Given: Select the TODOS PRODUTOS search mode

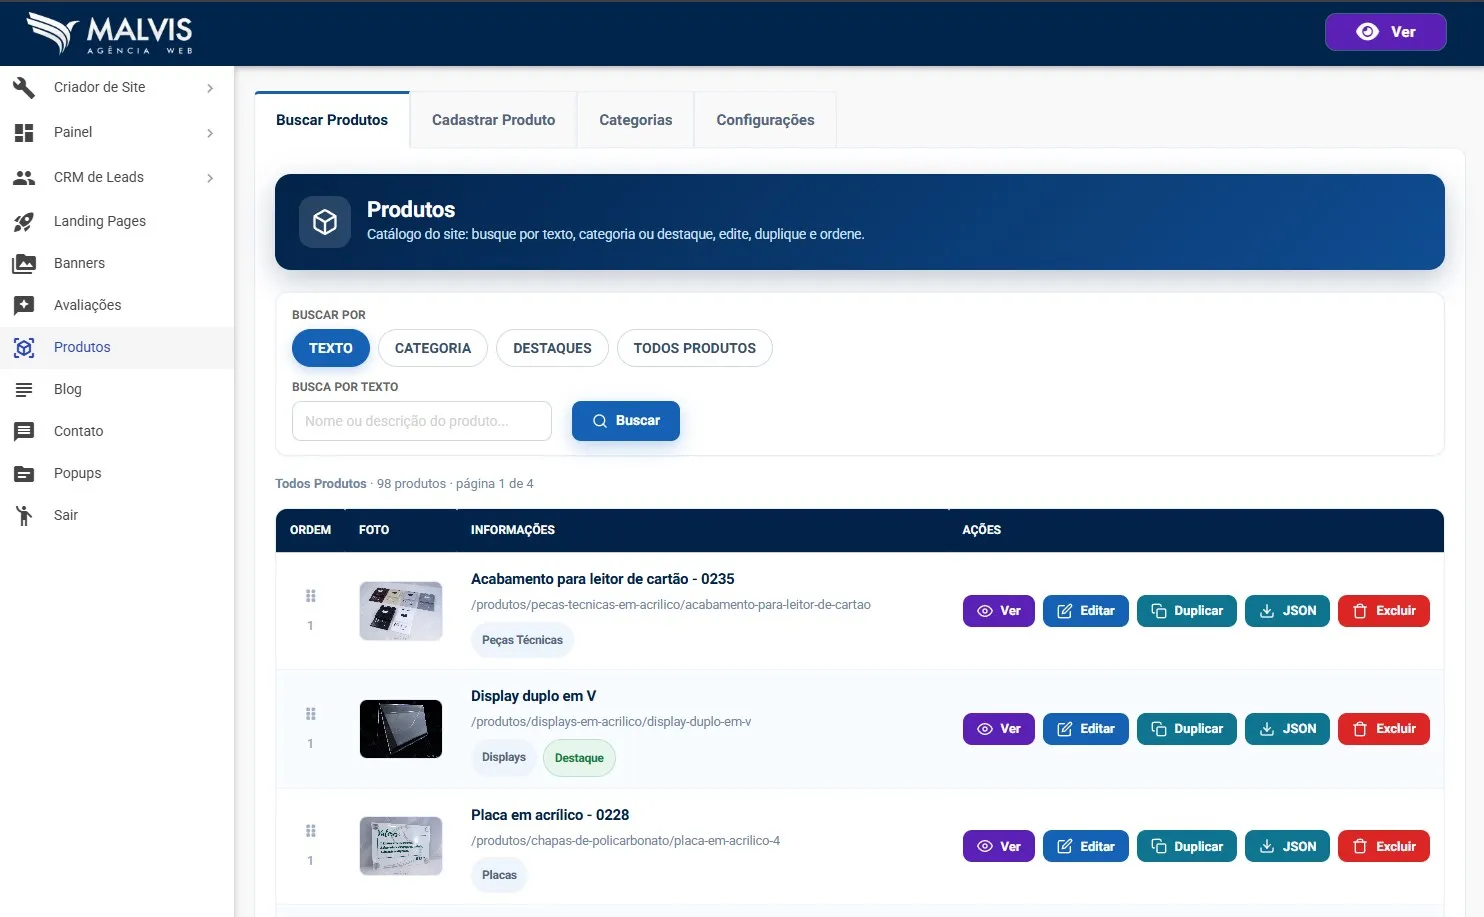Looking at the screenshot, I should [695, 348].
